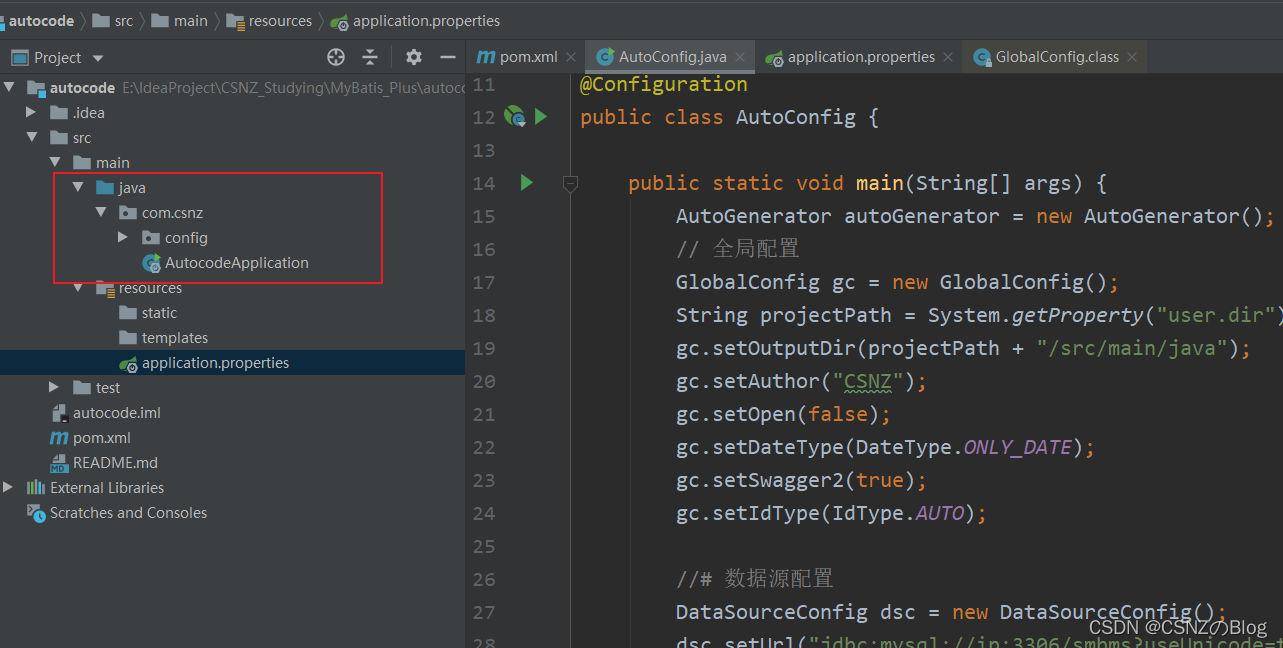Click the config package icon
This screenshot has width=1283, height=648.
(x=151, y=238)
